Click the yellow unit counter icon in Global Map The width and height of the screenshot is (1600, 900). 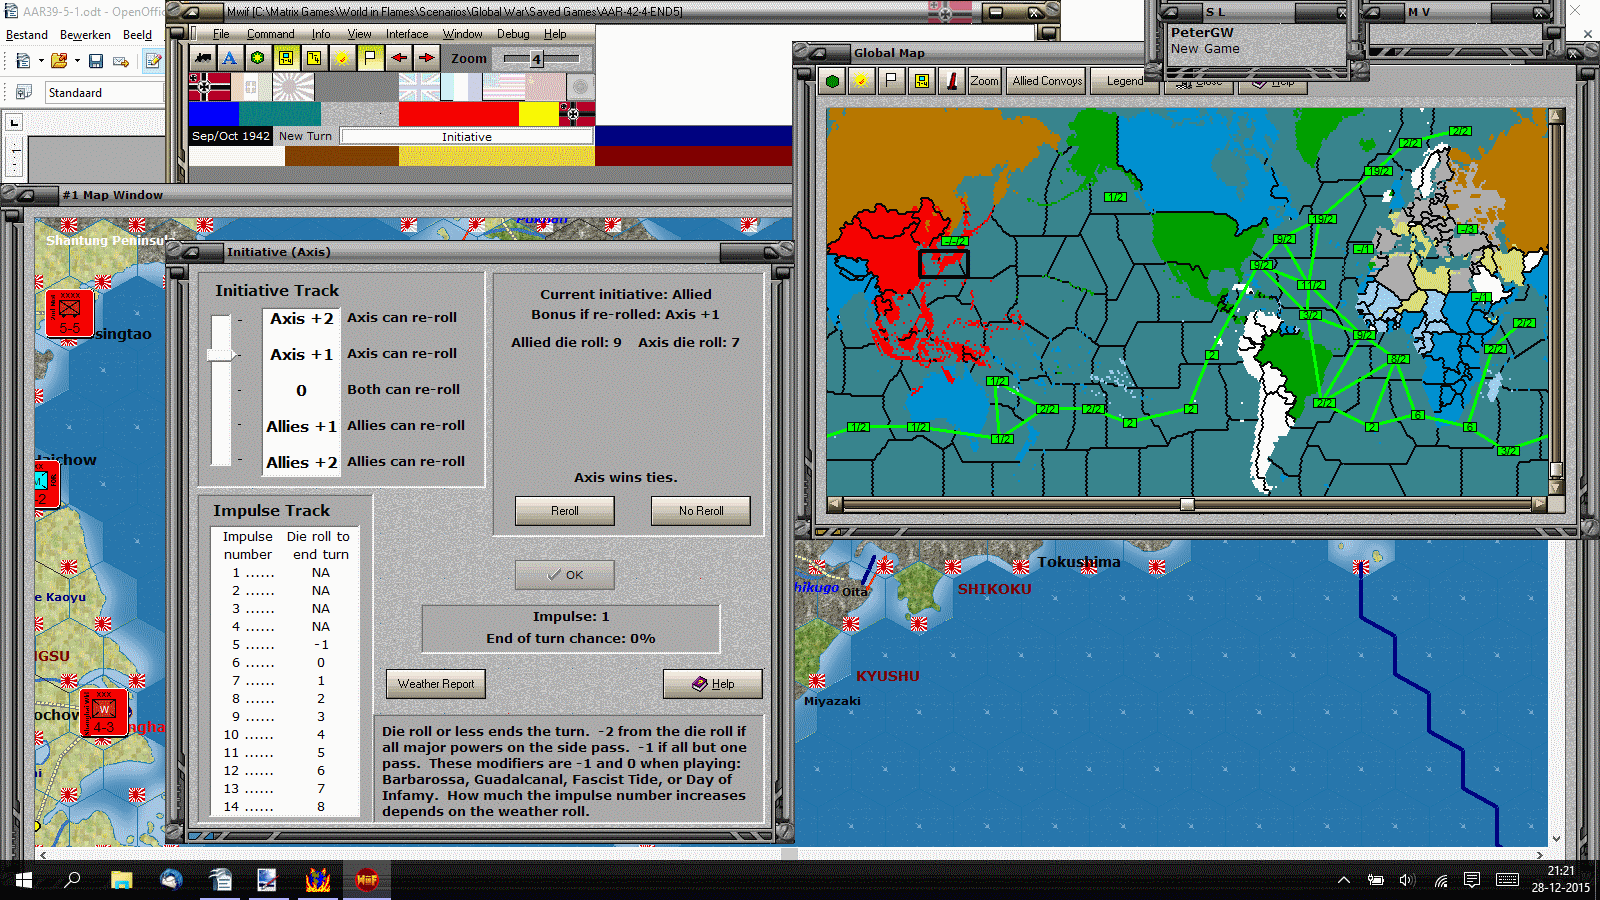(921, 81)
